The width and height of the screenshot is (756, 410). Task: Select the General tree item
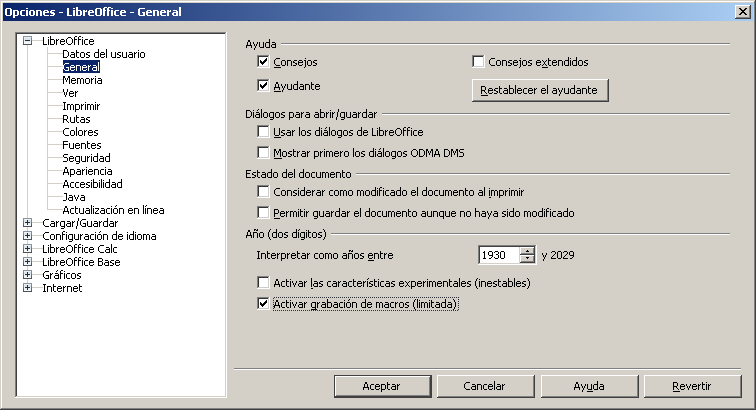[81, 67]
